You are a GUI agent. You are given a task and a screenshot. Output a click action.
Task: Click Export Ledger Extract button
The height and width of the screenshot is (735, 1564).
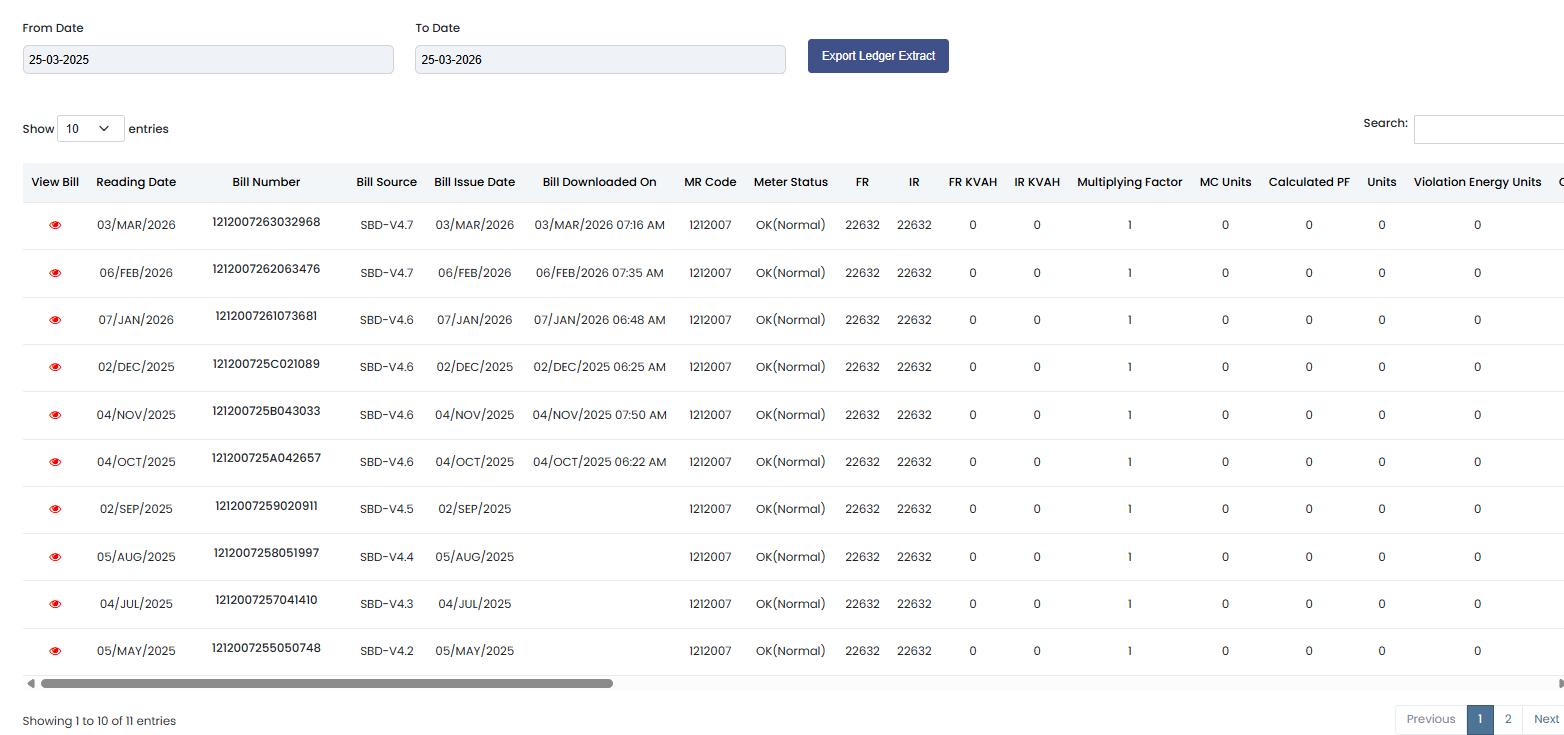(878, 56)
